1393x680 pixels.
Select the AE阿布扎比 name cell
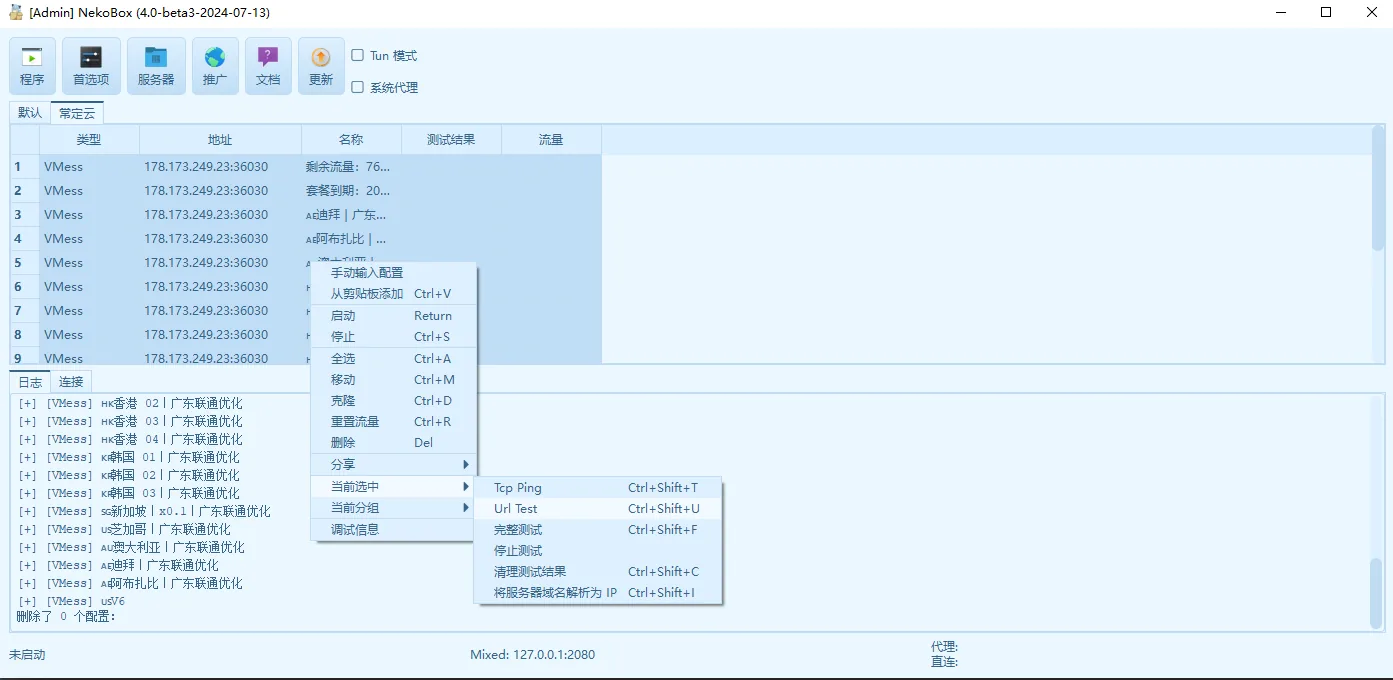pyautogui.click(x=351, y=239)
